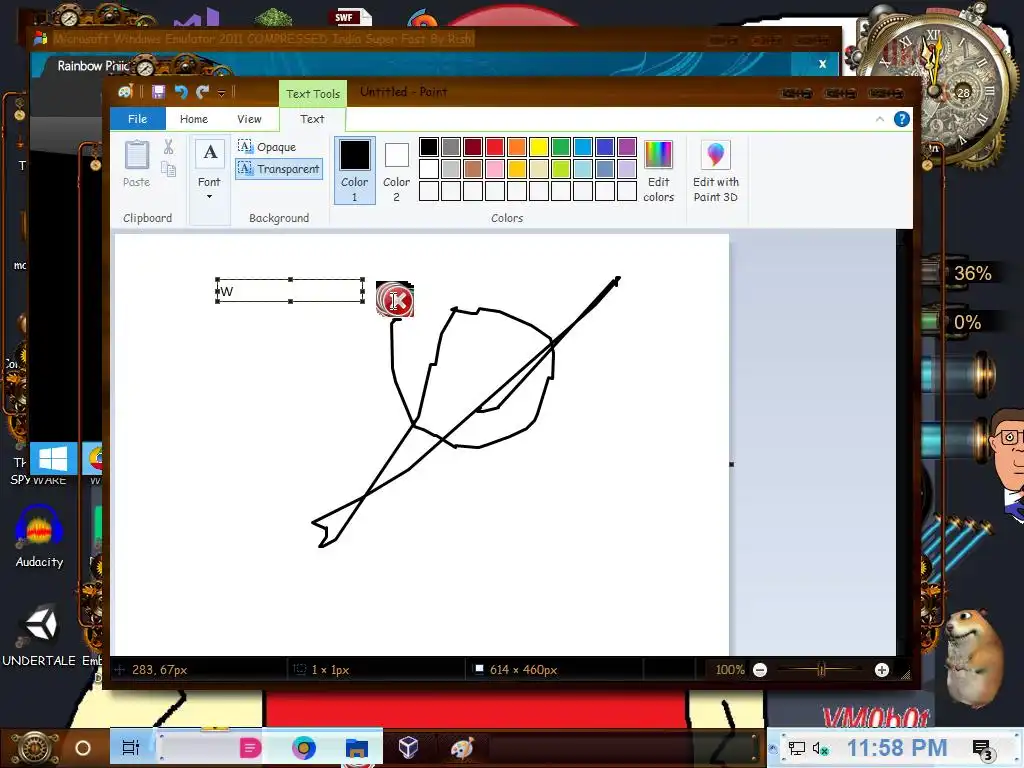This screenshot has height=768, width=1024.
Task: Click the Windows logo desktop tile
Action: click(x=53, y=458)
